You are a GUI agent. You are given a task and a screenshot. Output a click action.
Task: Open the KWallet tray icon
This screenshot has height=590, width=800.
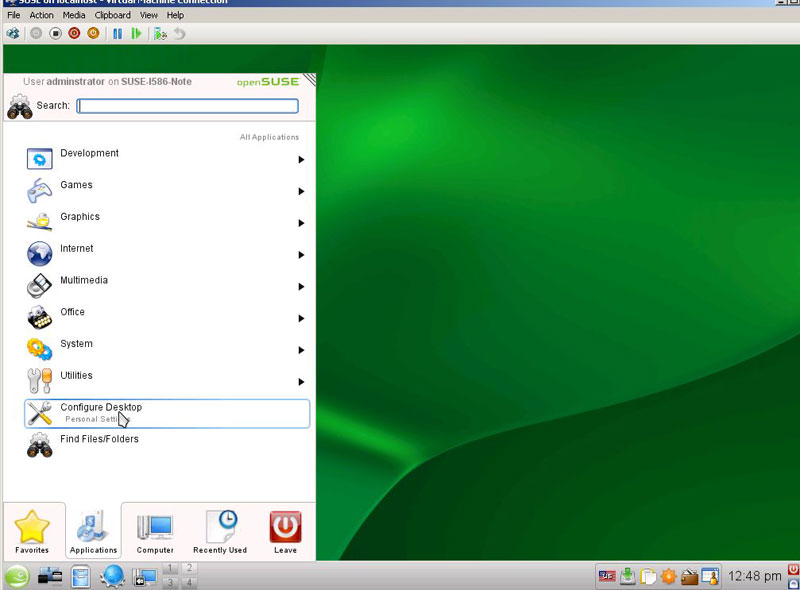coord(689,577)
